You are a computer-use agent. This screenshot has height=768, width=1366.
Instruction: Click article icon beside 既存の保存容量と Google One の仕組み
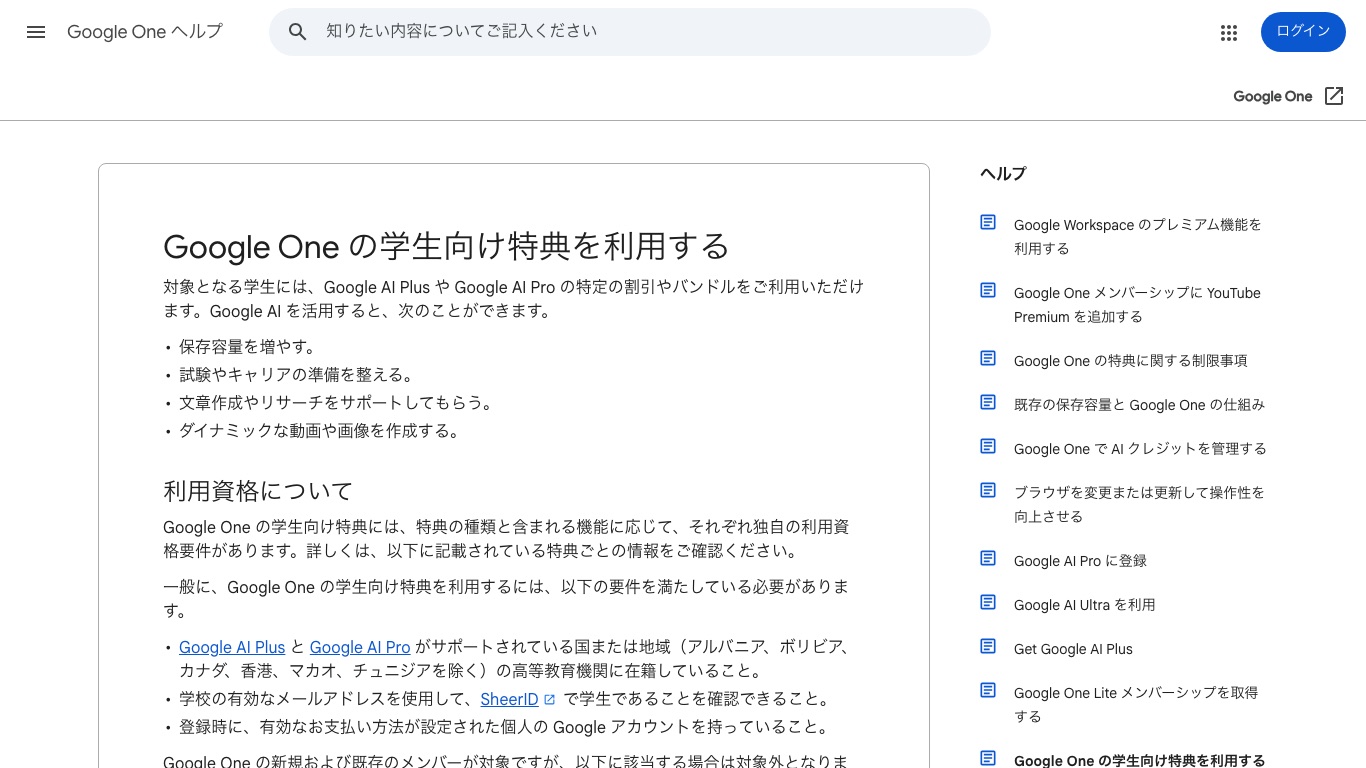tap(988, 403)
